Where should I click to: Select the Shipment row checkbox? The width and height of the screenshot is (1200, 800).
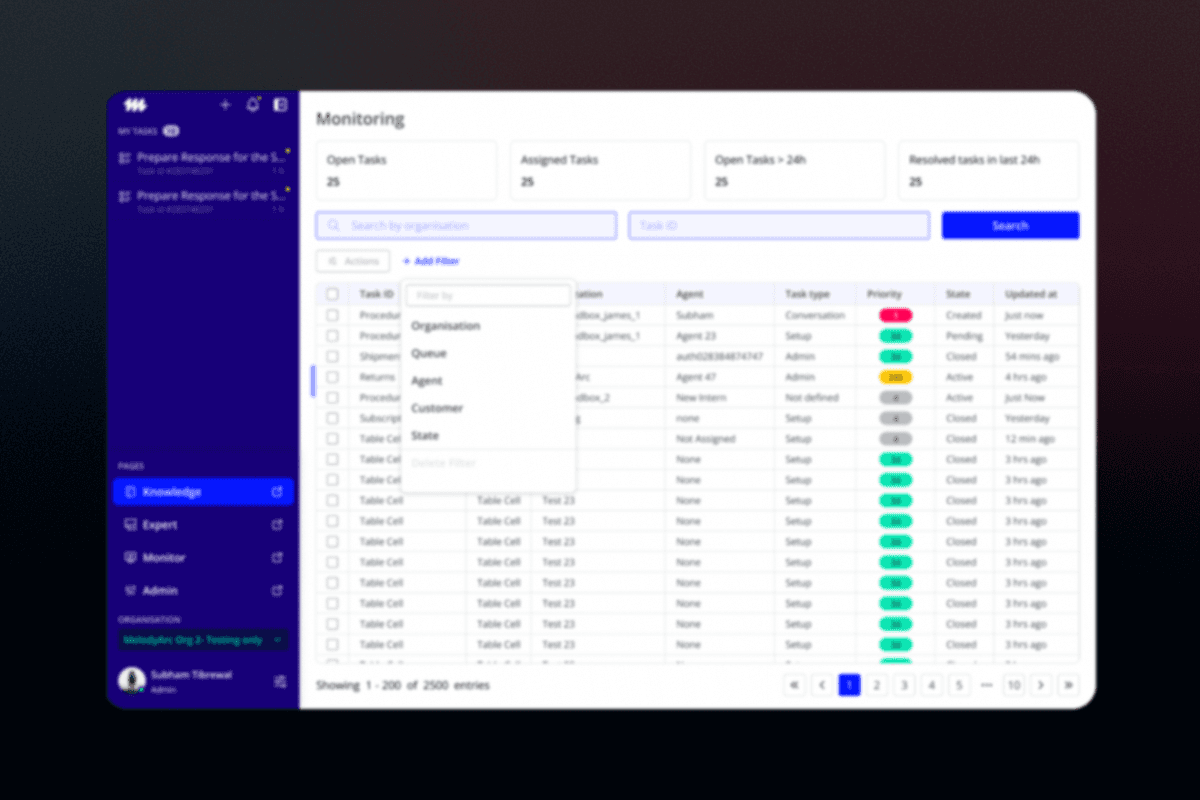click(x=332, y=357)
